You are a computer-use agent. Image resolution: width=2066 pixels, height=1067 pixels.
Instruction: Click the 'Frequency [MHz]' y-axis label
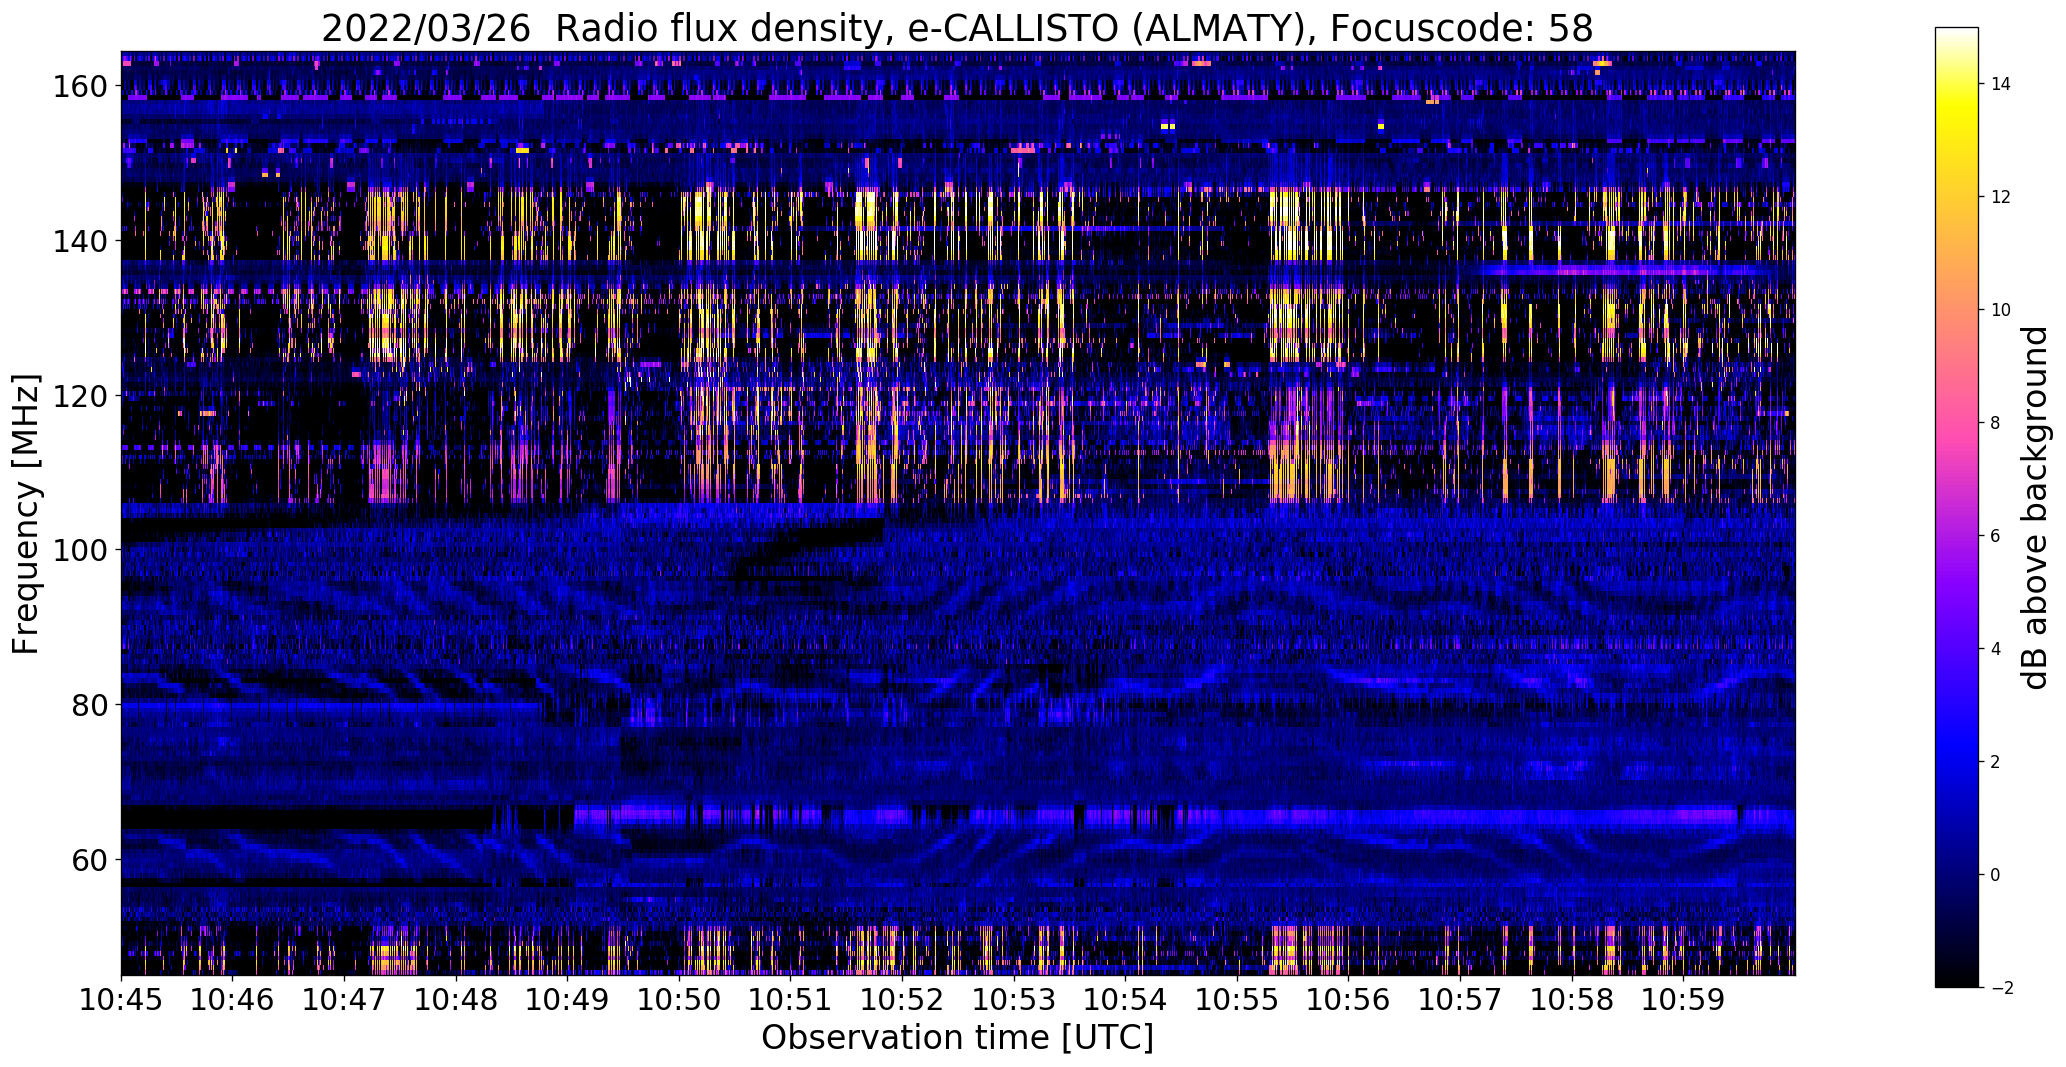pyautogui.click(x=26, y=514)
